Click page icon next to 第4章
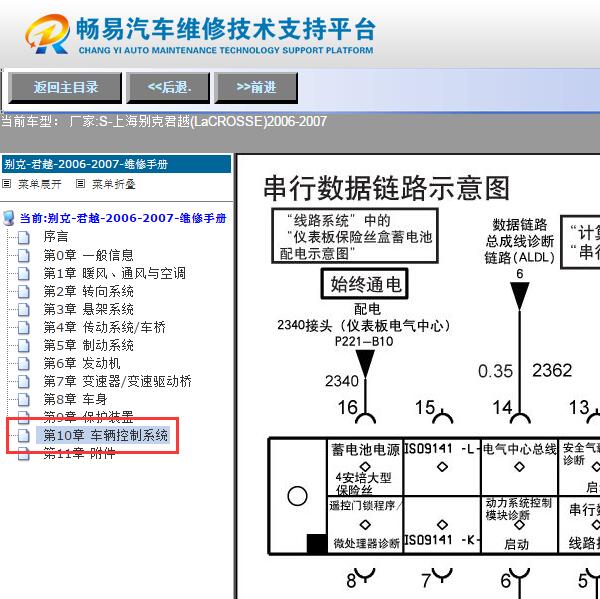The width and height of the screenshot is (600, 599). click(24, 328)
